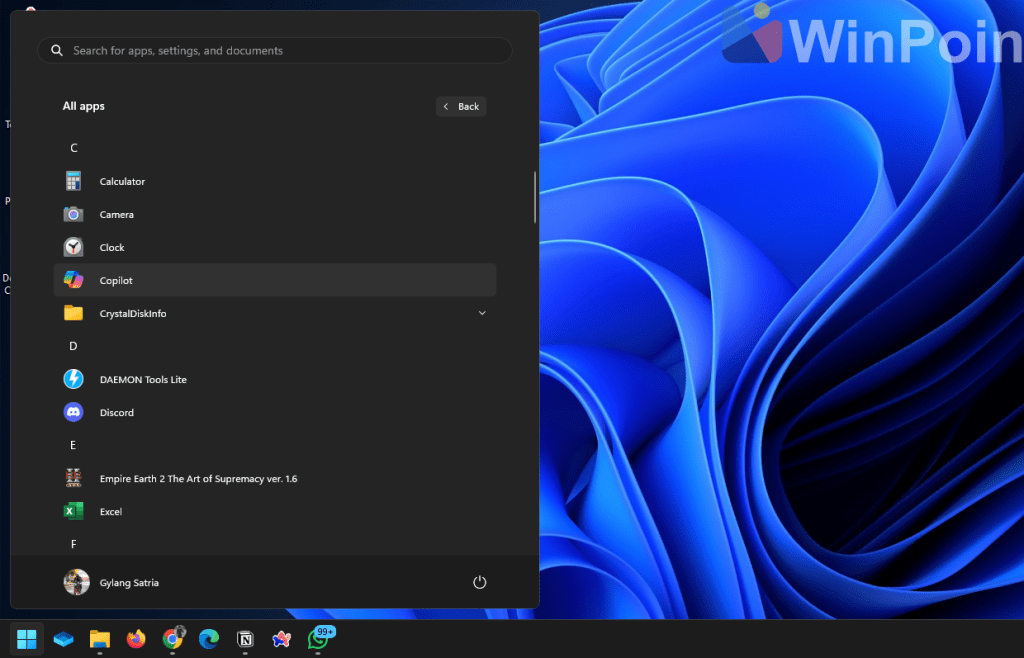1024x658 pixels.
Task: Click the Back button
Action: (x=461, y=106)
